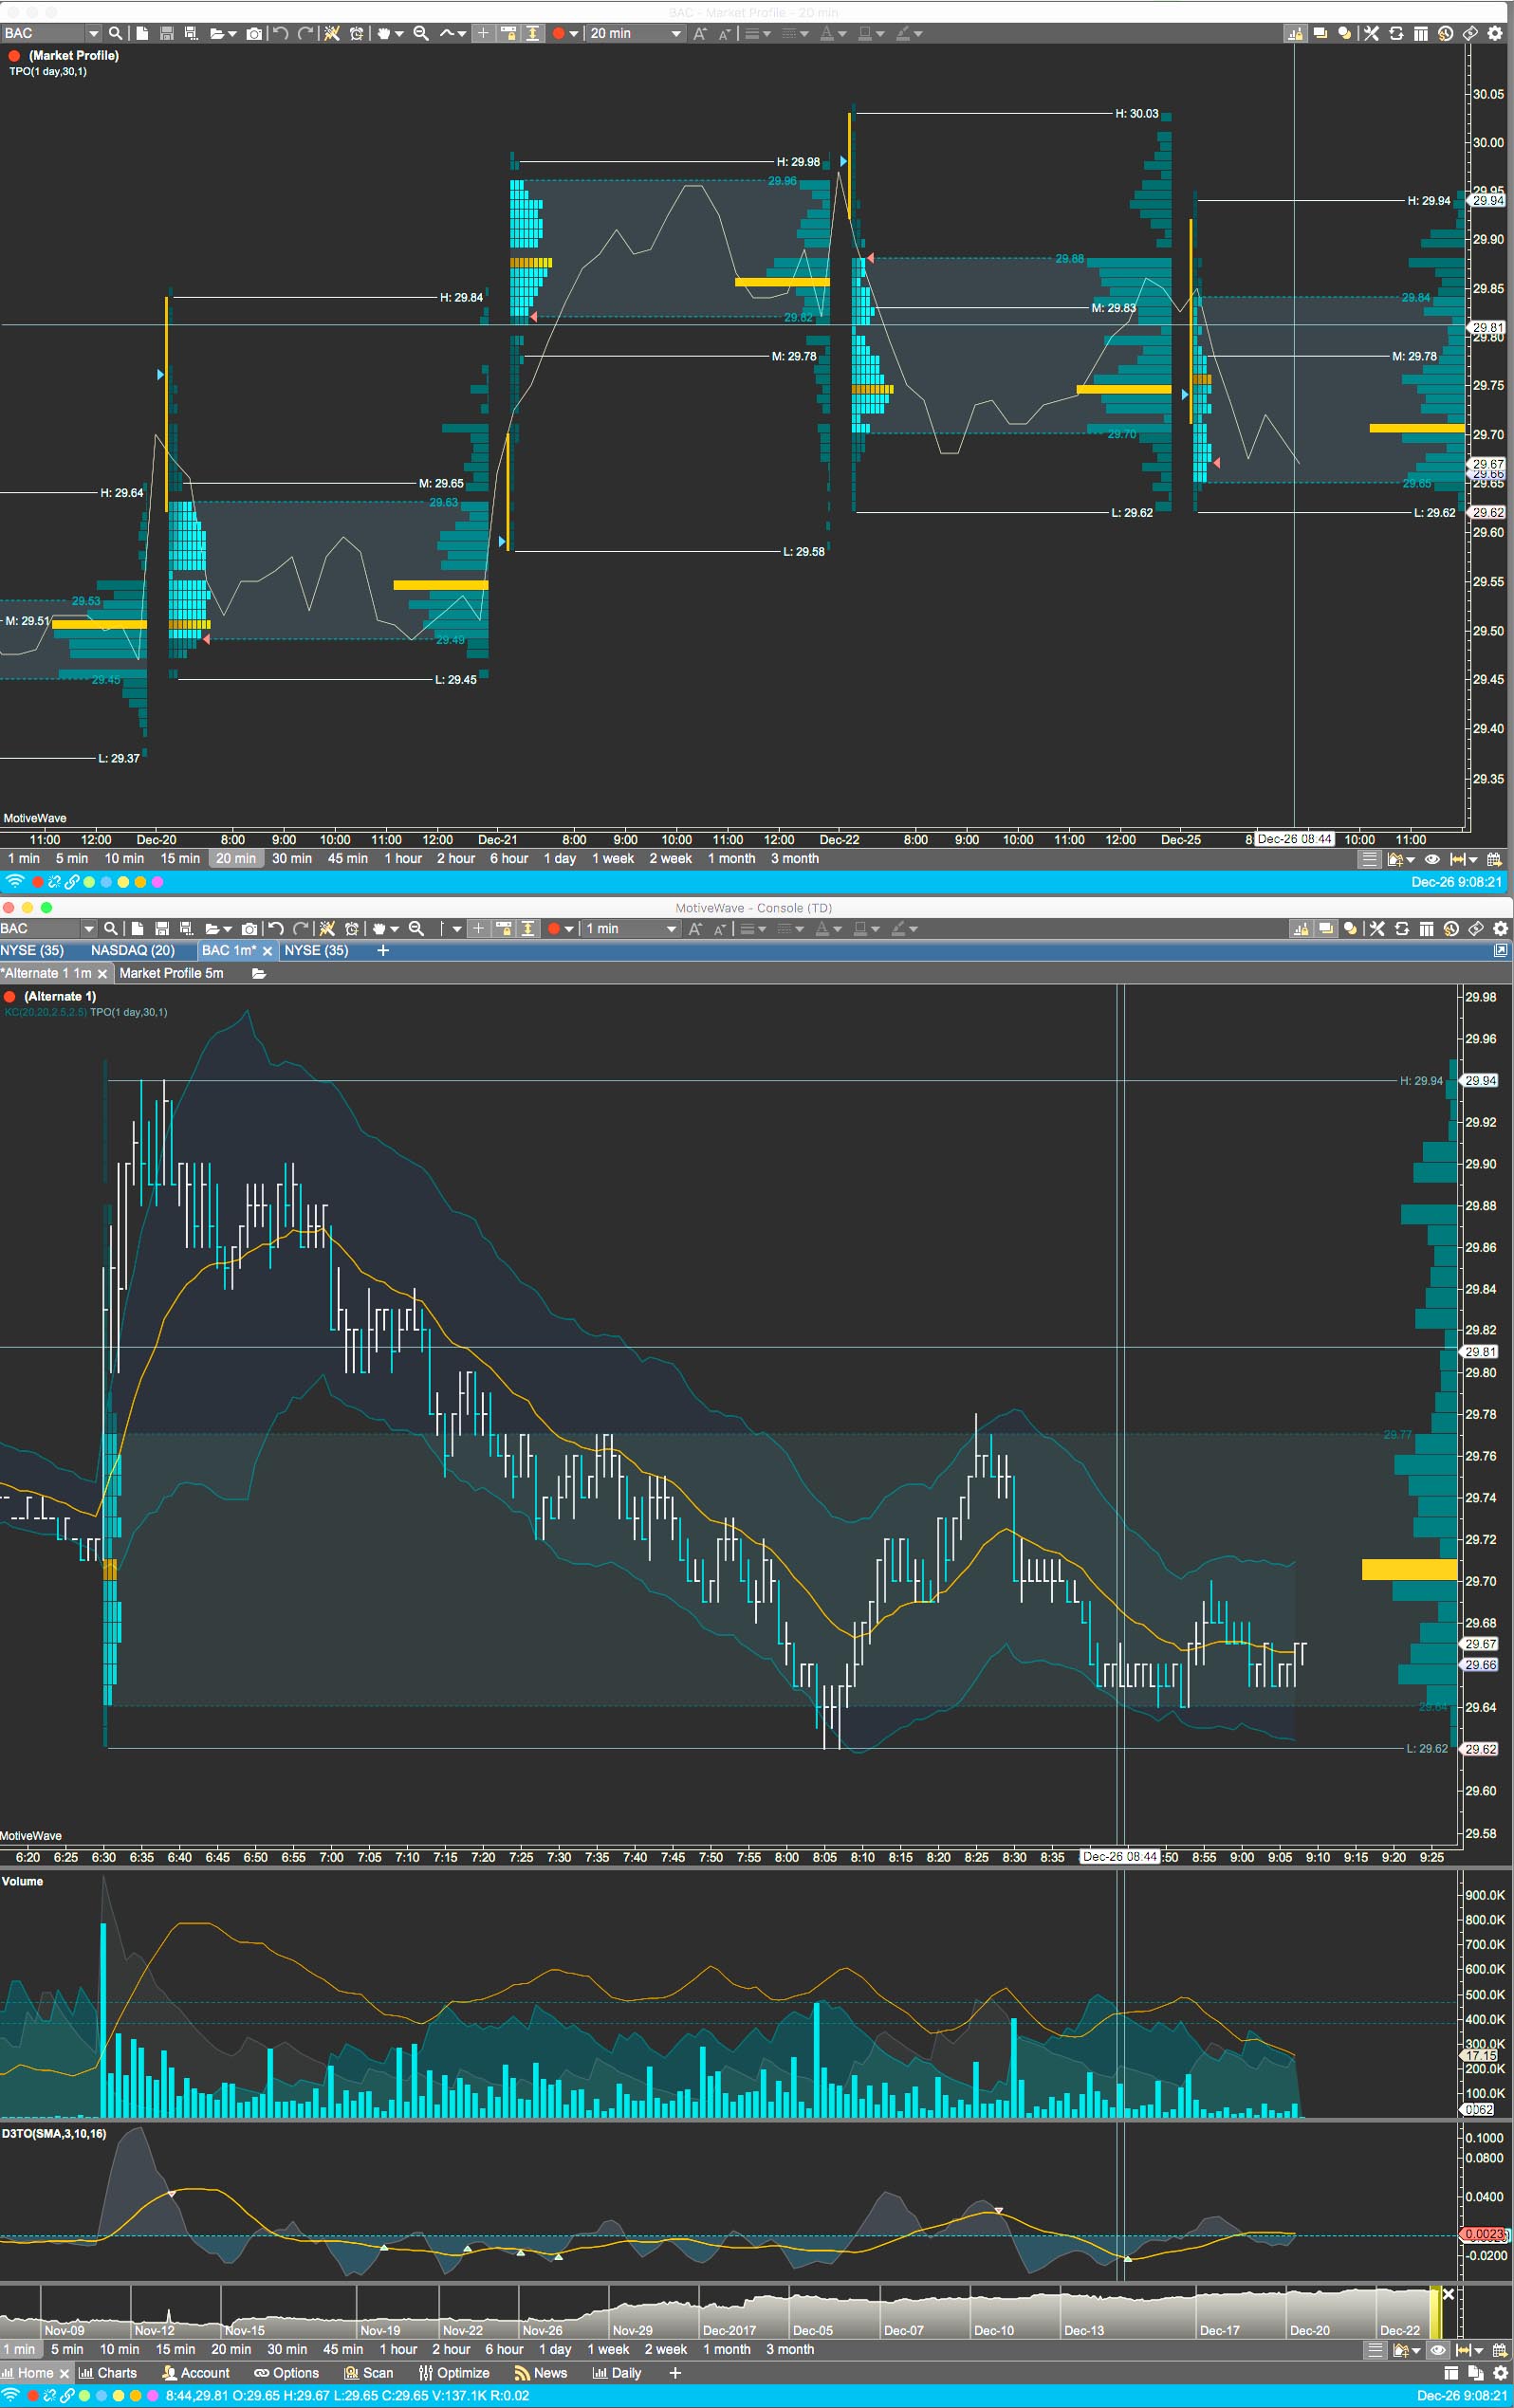Decrease font size in the Console toolbar
Screen dimensions: 1514x2408
[x=720, y=928]
